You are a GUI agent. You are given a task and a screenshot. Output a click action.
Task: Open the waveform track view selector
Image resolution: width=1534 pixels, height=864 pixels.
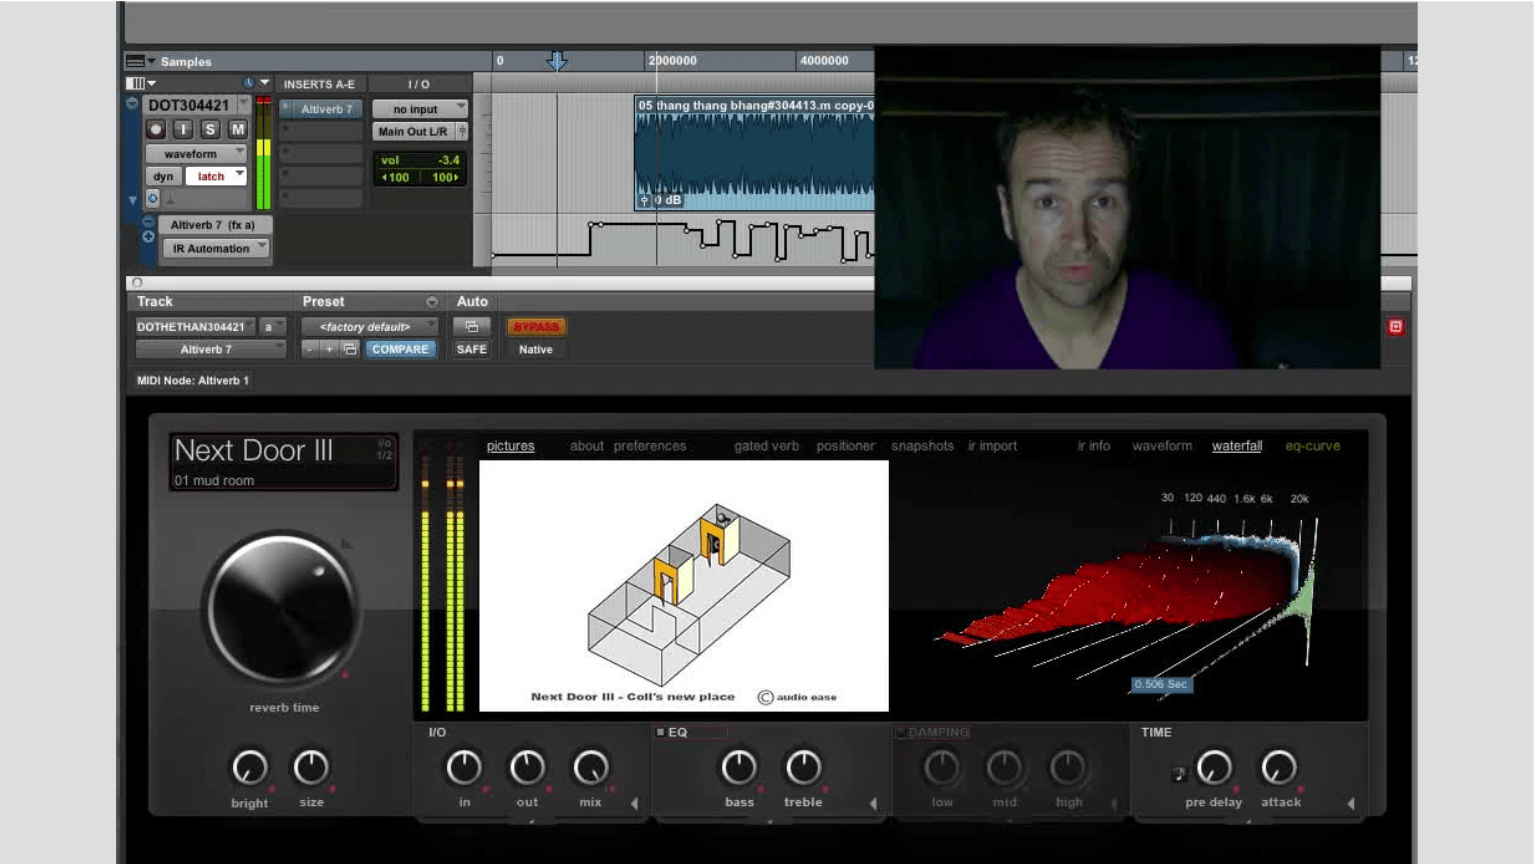coord(196,154)
